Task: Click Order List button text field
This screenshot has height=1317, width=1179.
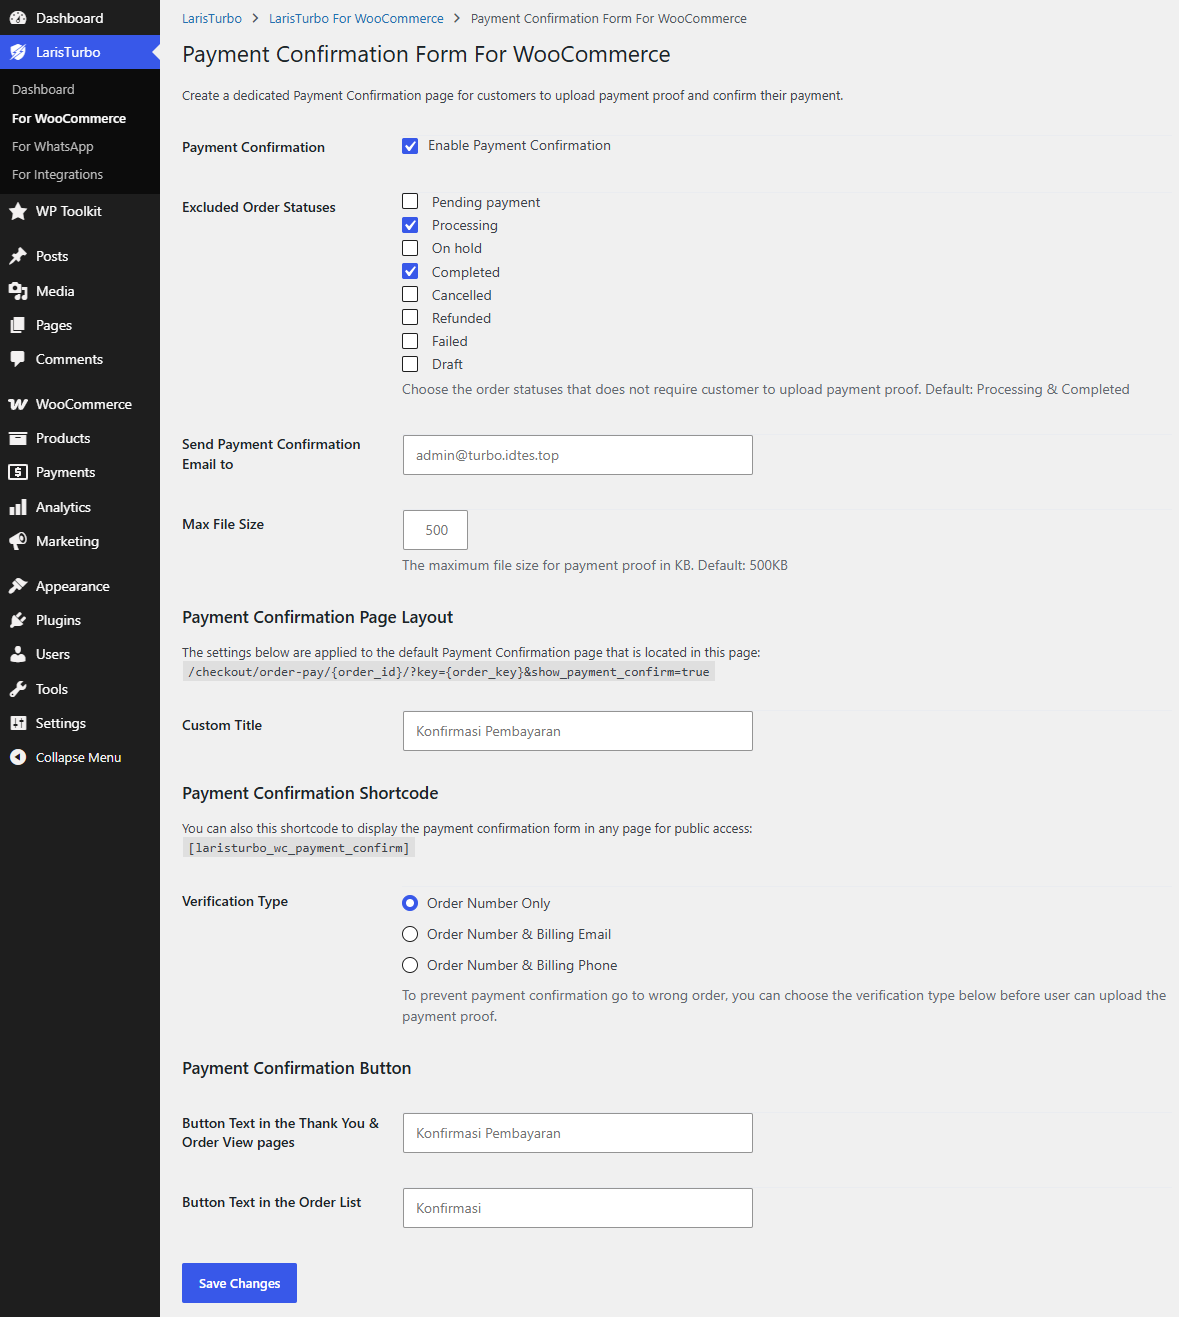Action: click(x=578, y=1208)
